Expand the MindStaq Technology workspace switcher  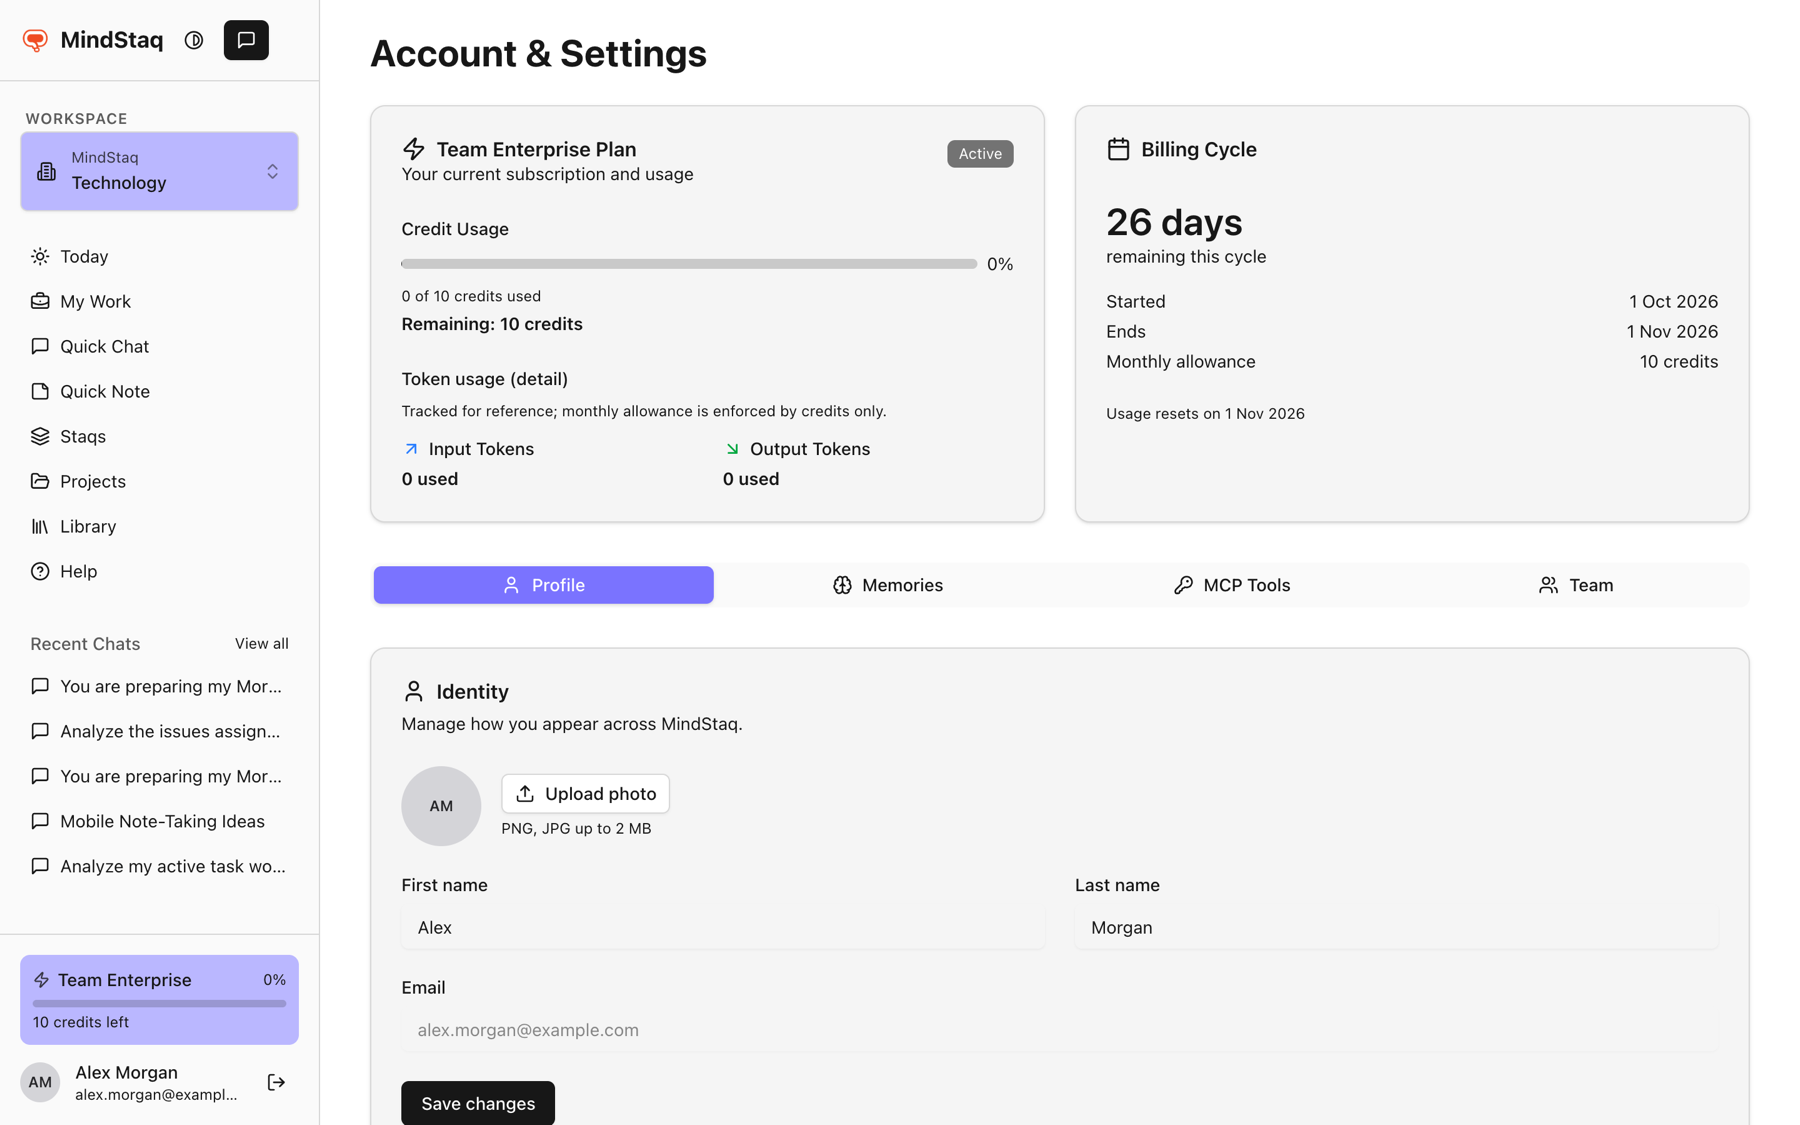(x=159, y=171)
